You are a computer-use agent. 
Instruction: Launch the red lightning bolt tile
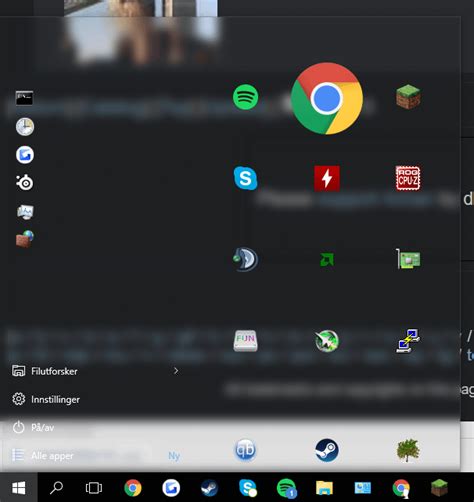[327, 178]
